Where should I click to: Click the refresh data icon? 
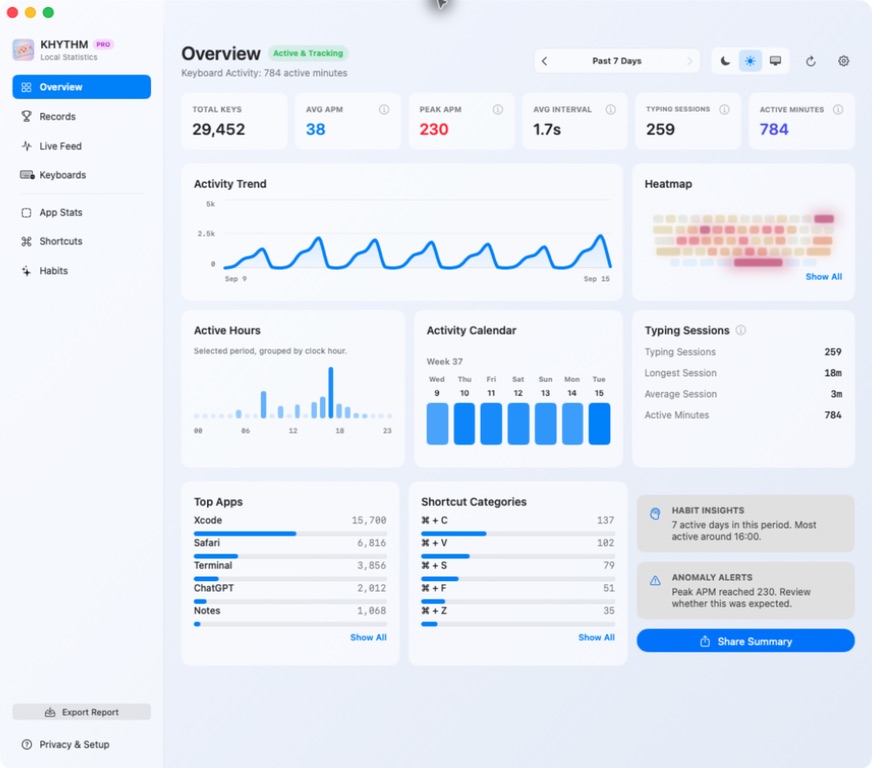point(811,61)
